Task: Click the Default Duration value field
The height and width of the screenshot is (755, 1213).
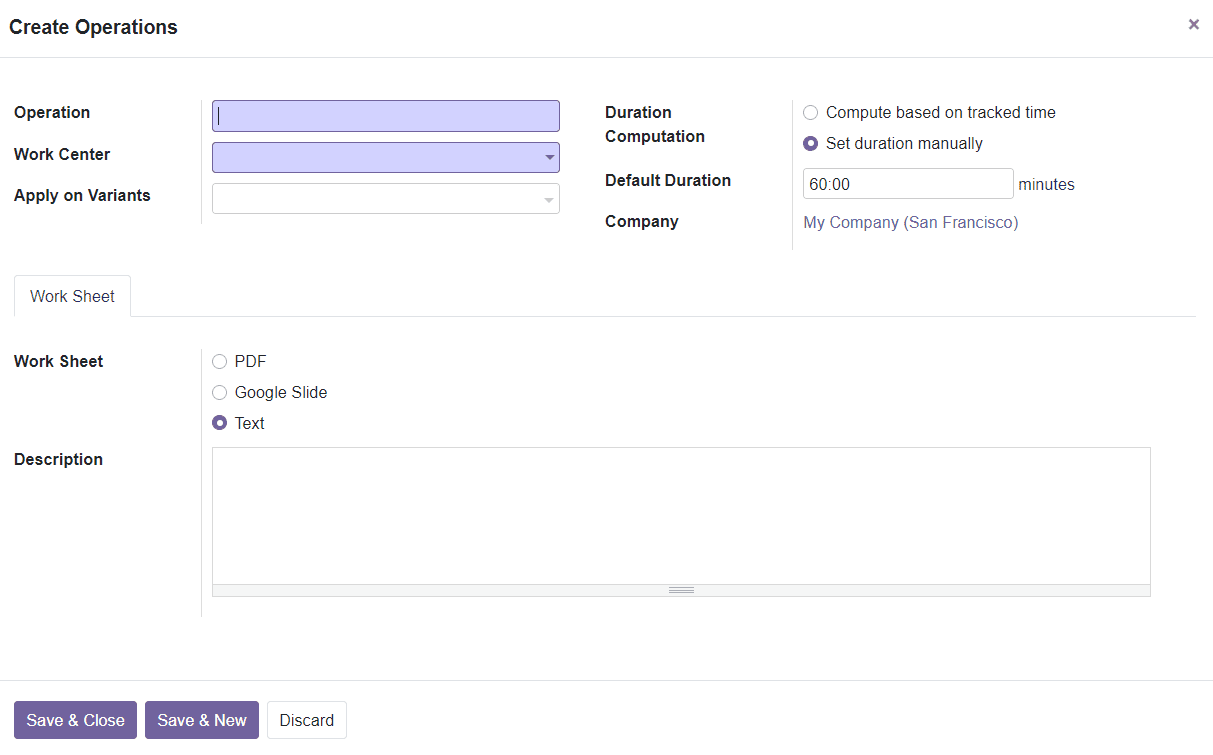Action: pyautogui.click(x=907, y=183)
